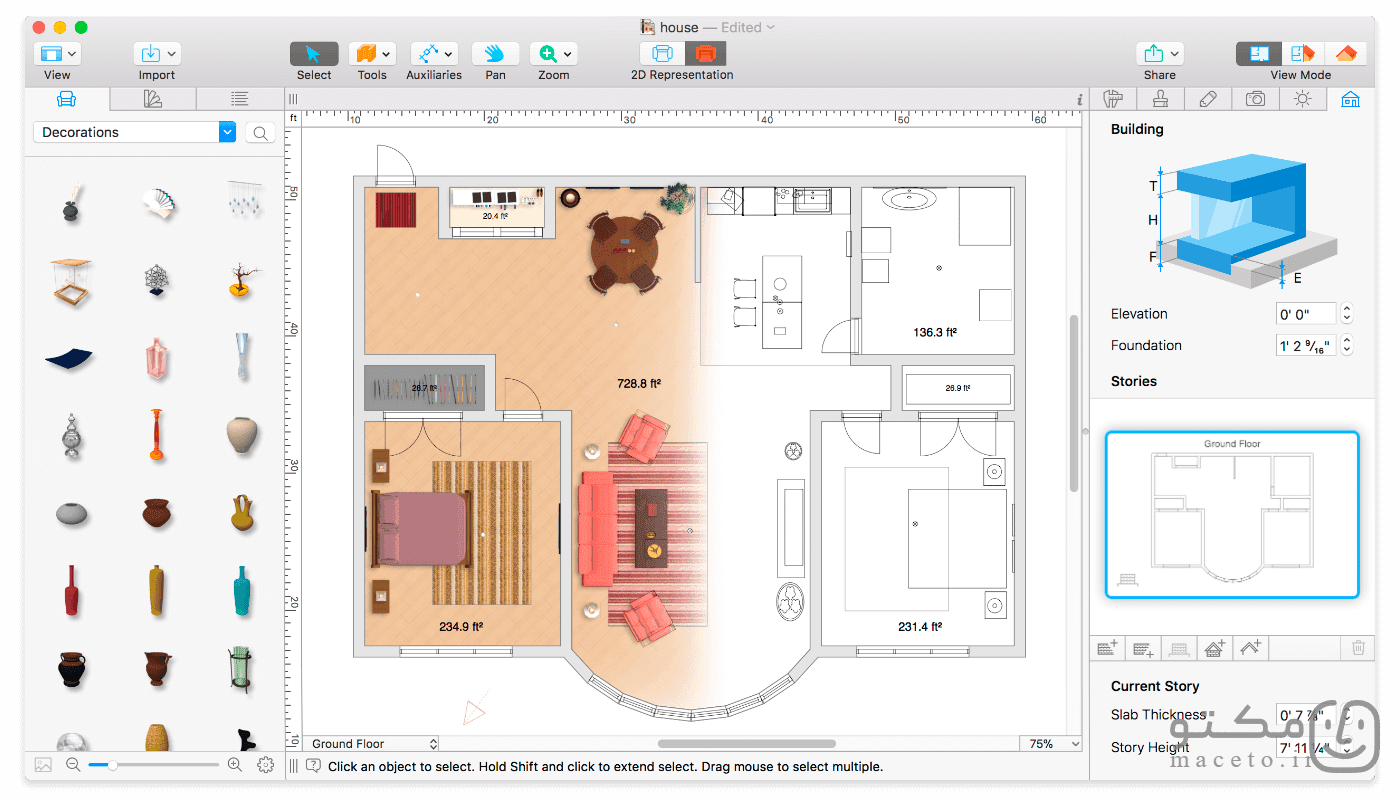Click the Foundation value stepper

1347,345
